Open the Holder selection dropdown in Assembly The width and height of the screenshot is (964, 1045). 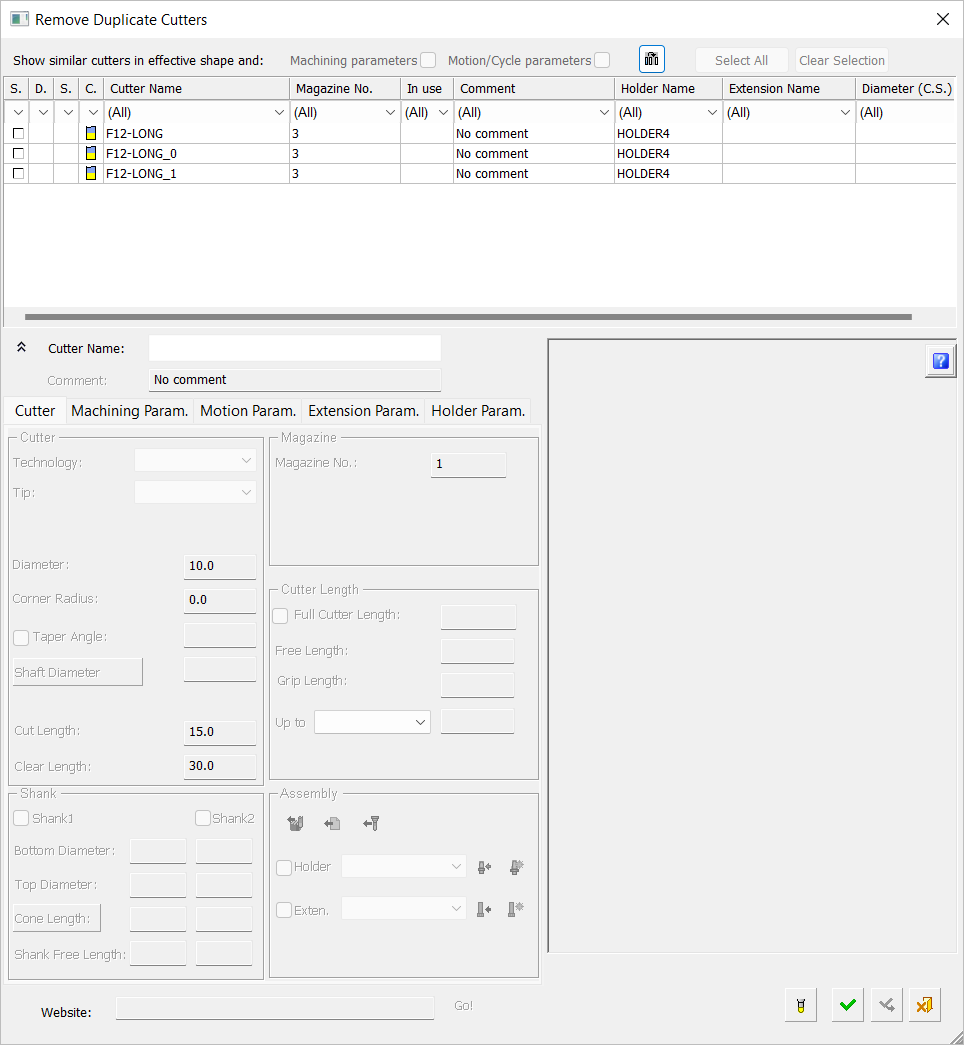tap(403, 866)
